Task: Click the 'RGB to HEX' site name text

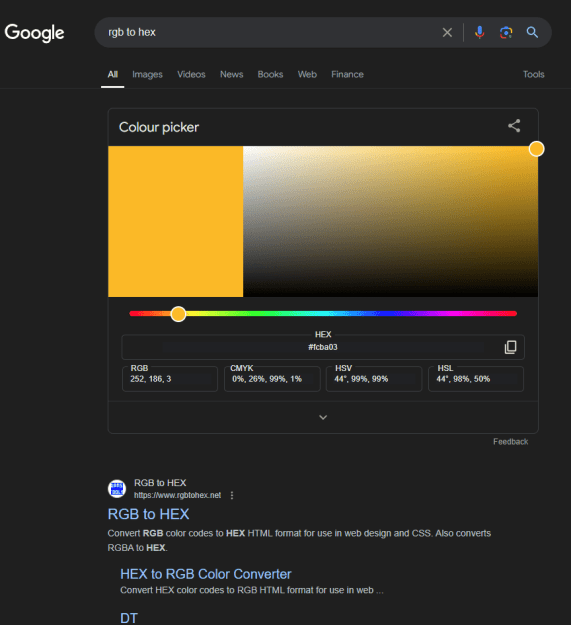Action: click(160, 483)
